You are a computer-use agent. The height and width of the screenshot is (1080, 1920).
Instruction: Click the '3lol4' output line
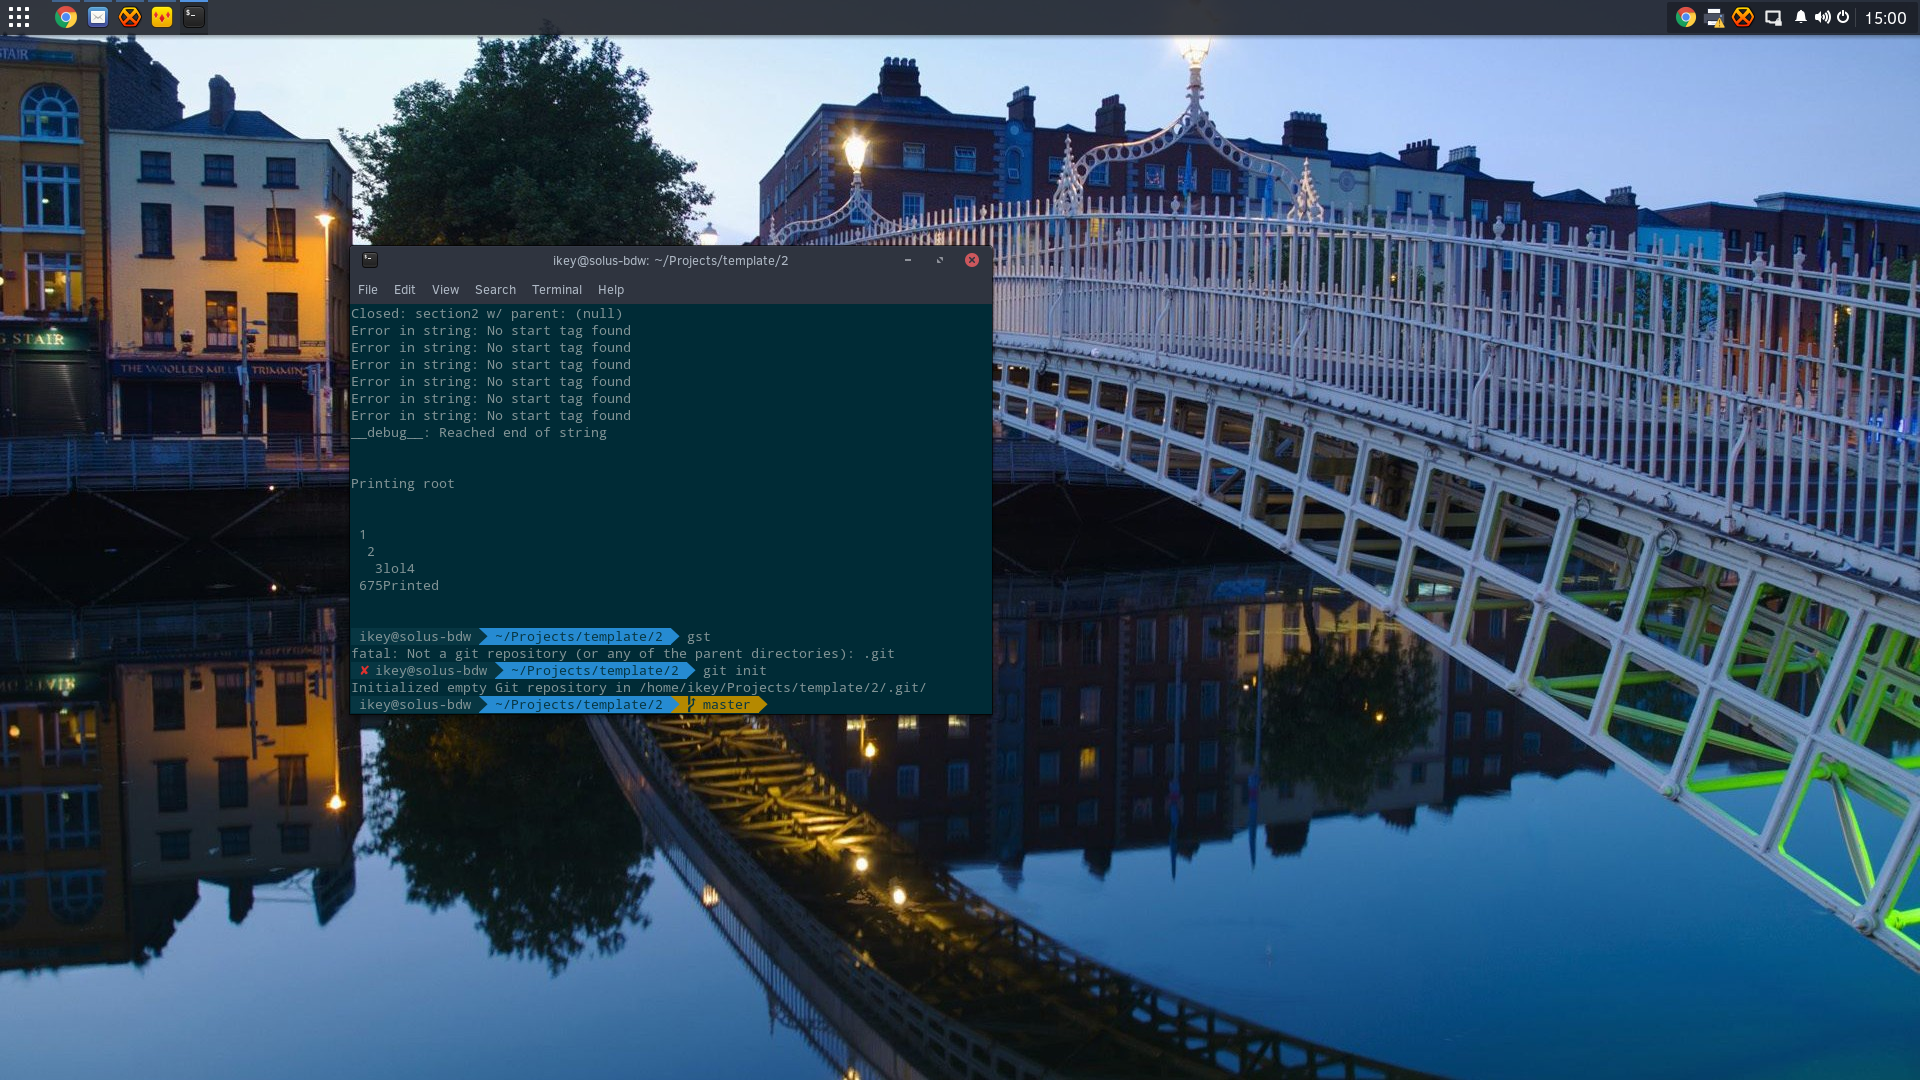pyautogui.click(x=395, y=569)
